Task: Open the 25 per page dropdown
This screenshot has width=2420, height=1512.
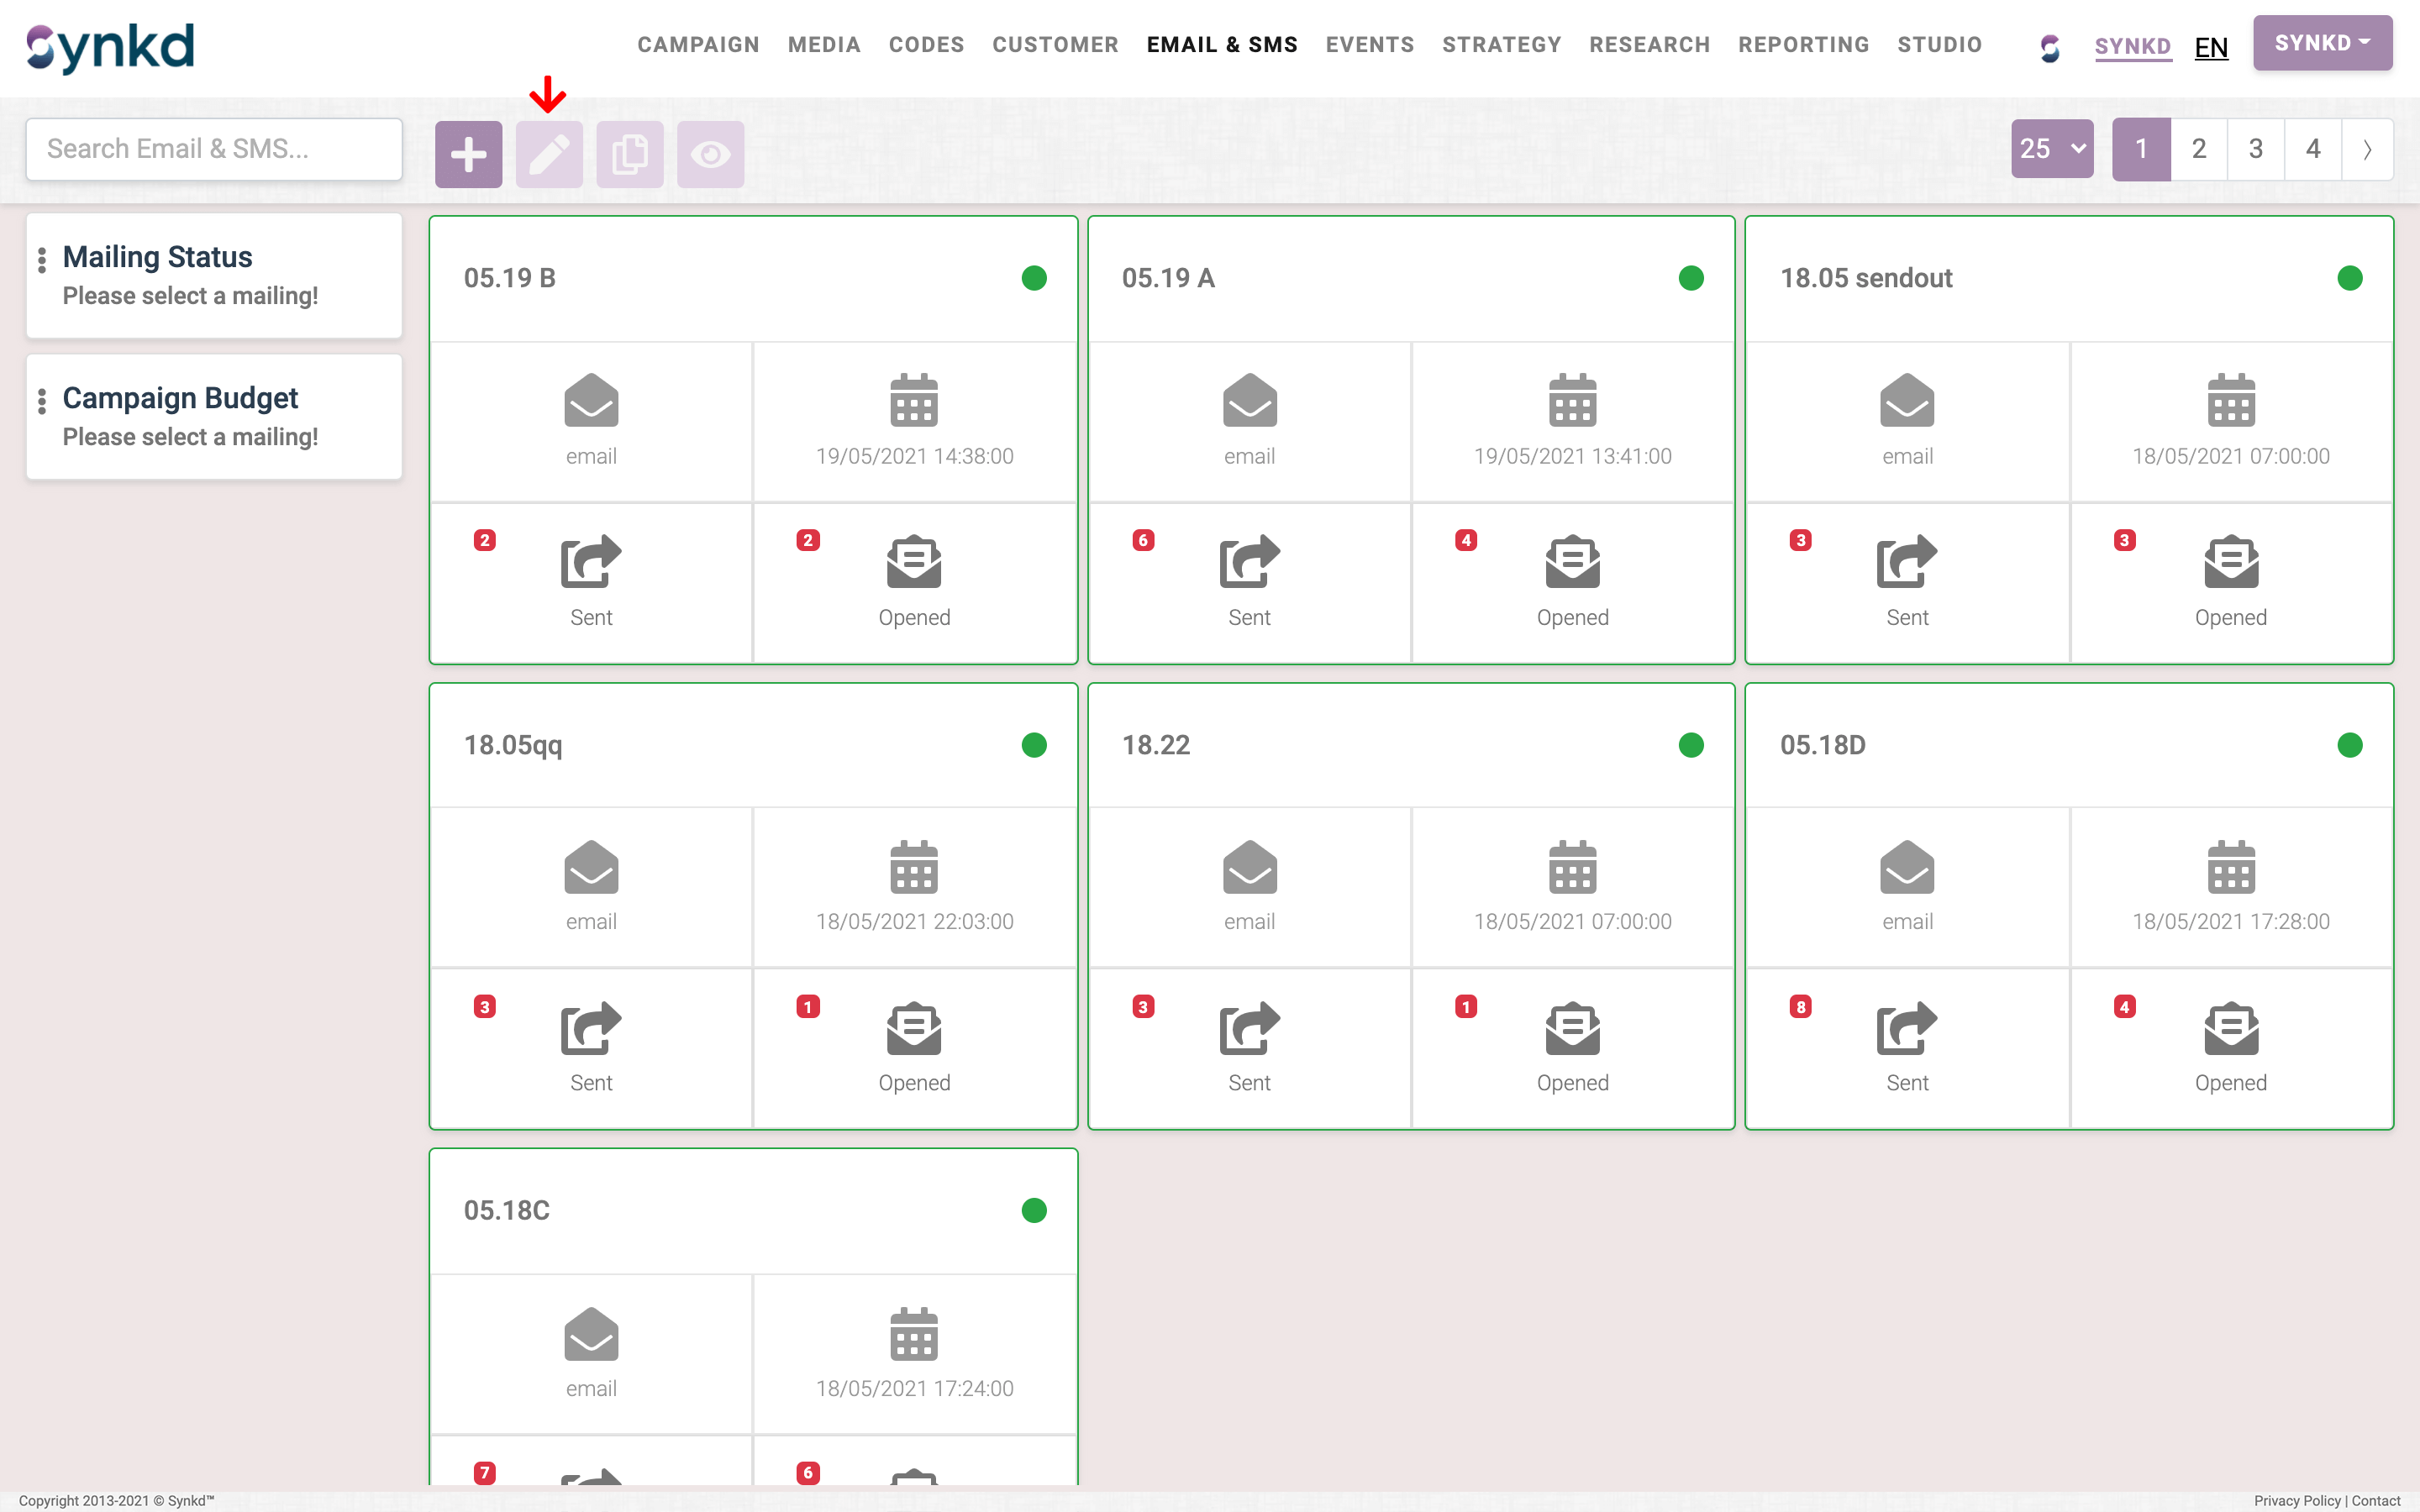Action: click(x=2052, y=149)
